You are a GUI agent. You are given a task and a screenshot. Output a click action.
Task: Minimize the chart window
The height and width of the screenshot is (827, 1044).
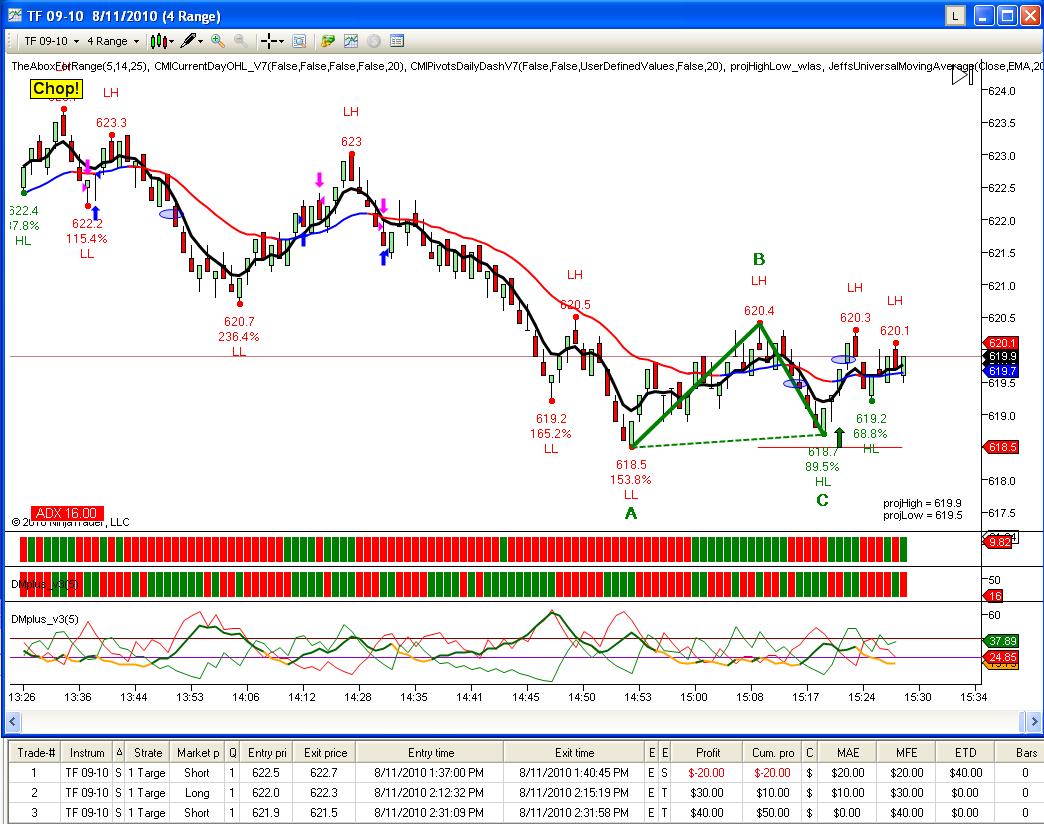click(x=984, y=16)
